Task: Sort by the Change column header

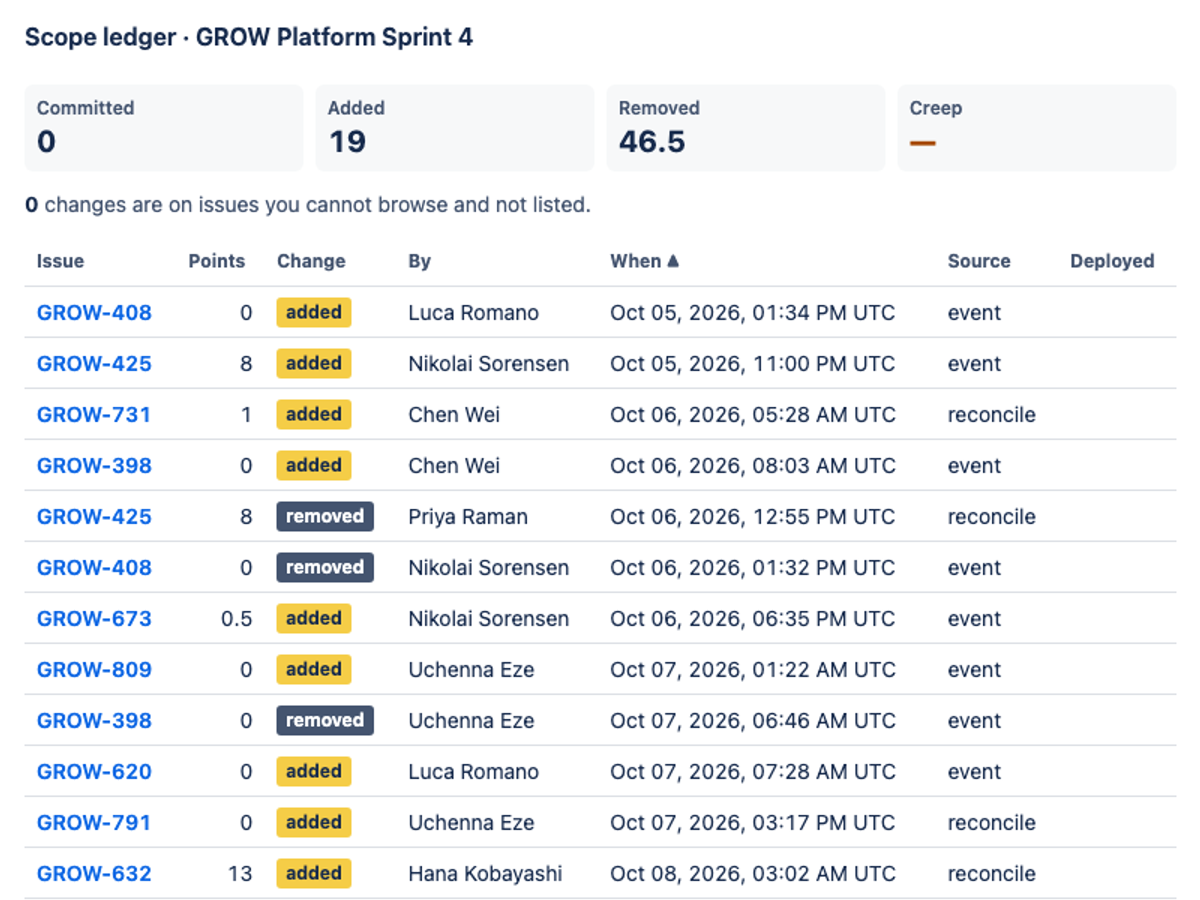Action: tap(311, 261)
